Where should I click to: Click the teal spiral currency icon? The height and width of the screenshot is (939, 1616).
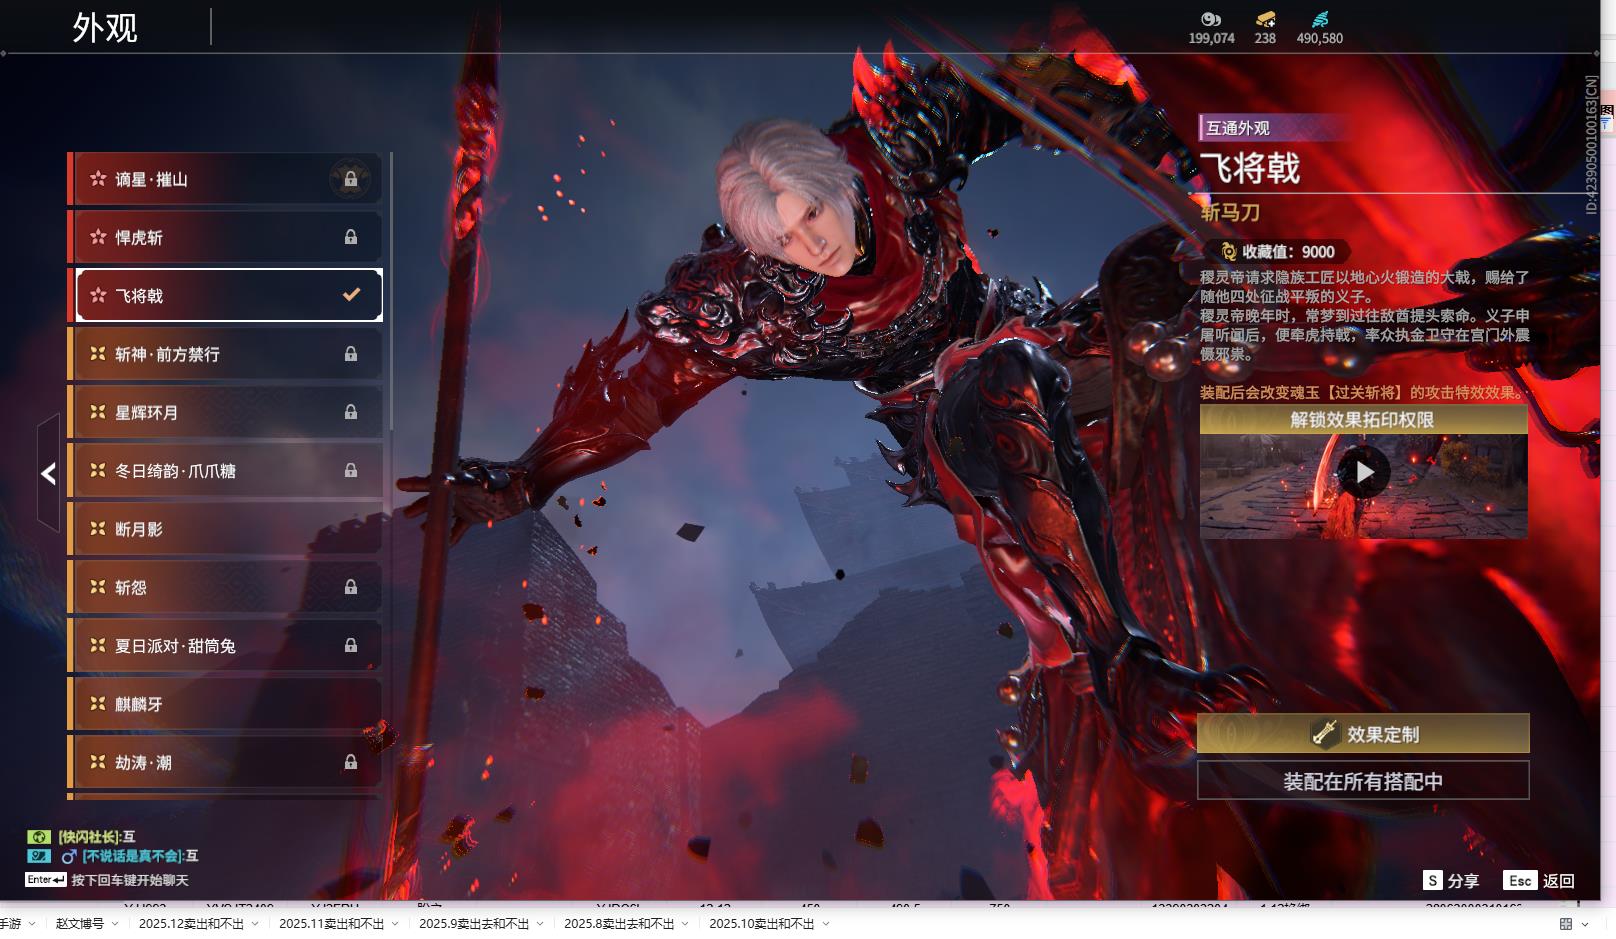click(1319, 19)
